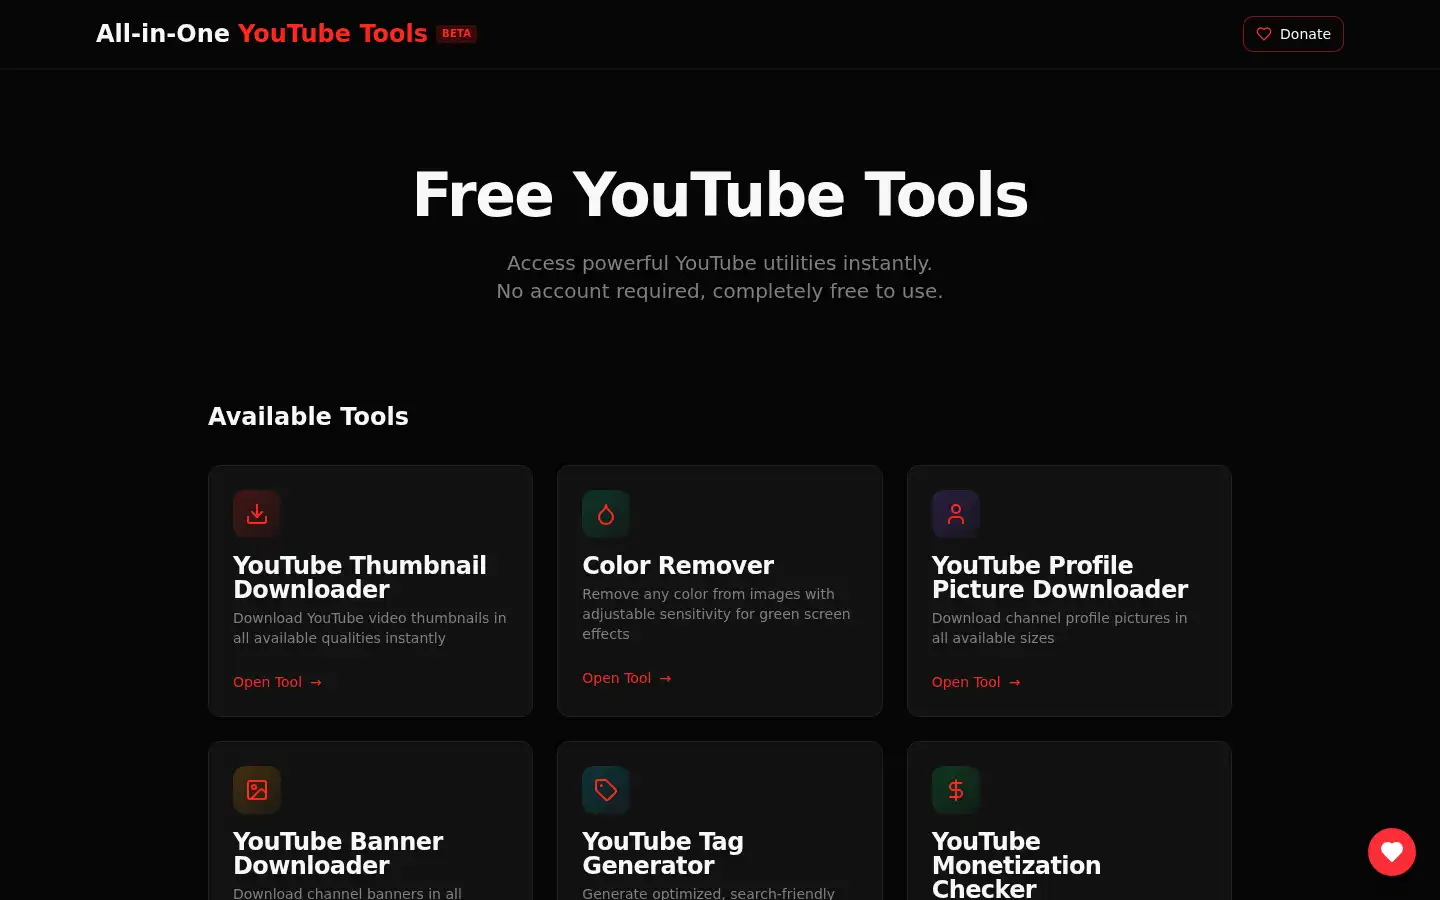Screen dimensions: 1440x900
Task: Open Tool link for YouTube Thumbnail Downloader
Action: (277, 682)
